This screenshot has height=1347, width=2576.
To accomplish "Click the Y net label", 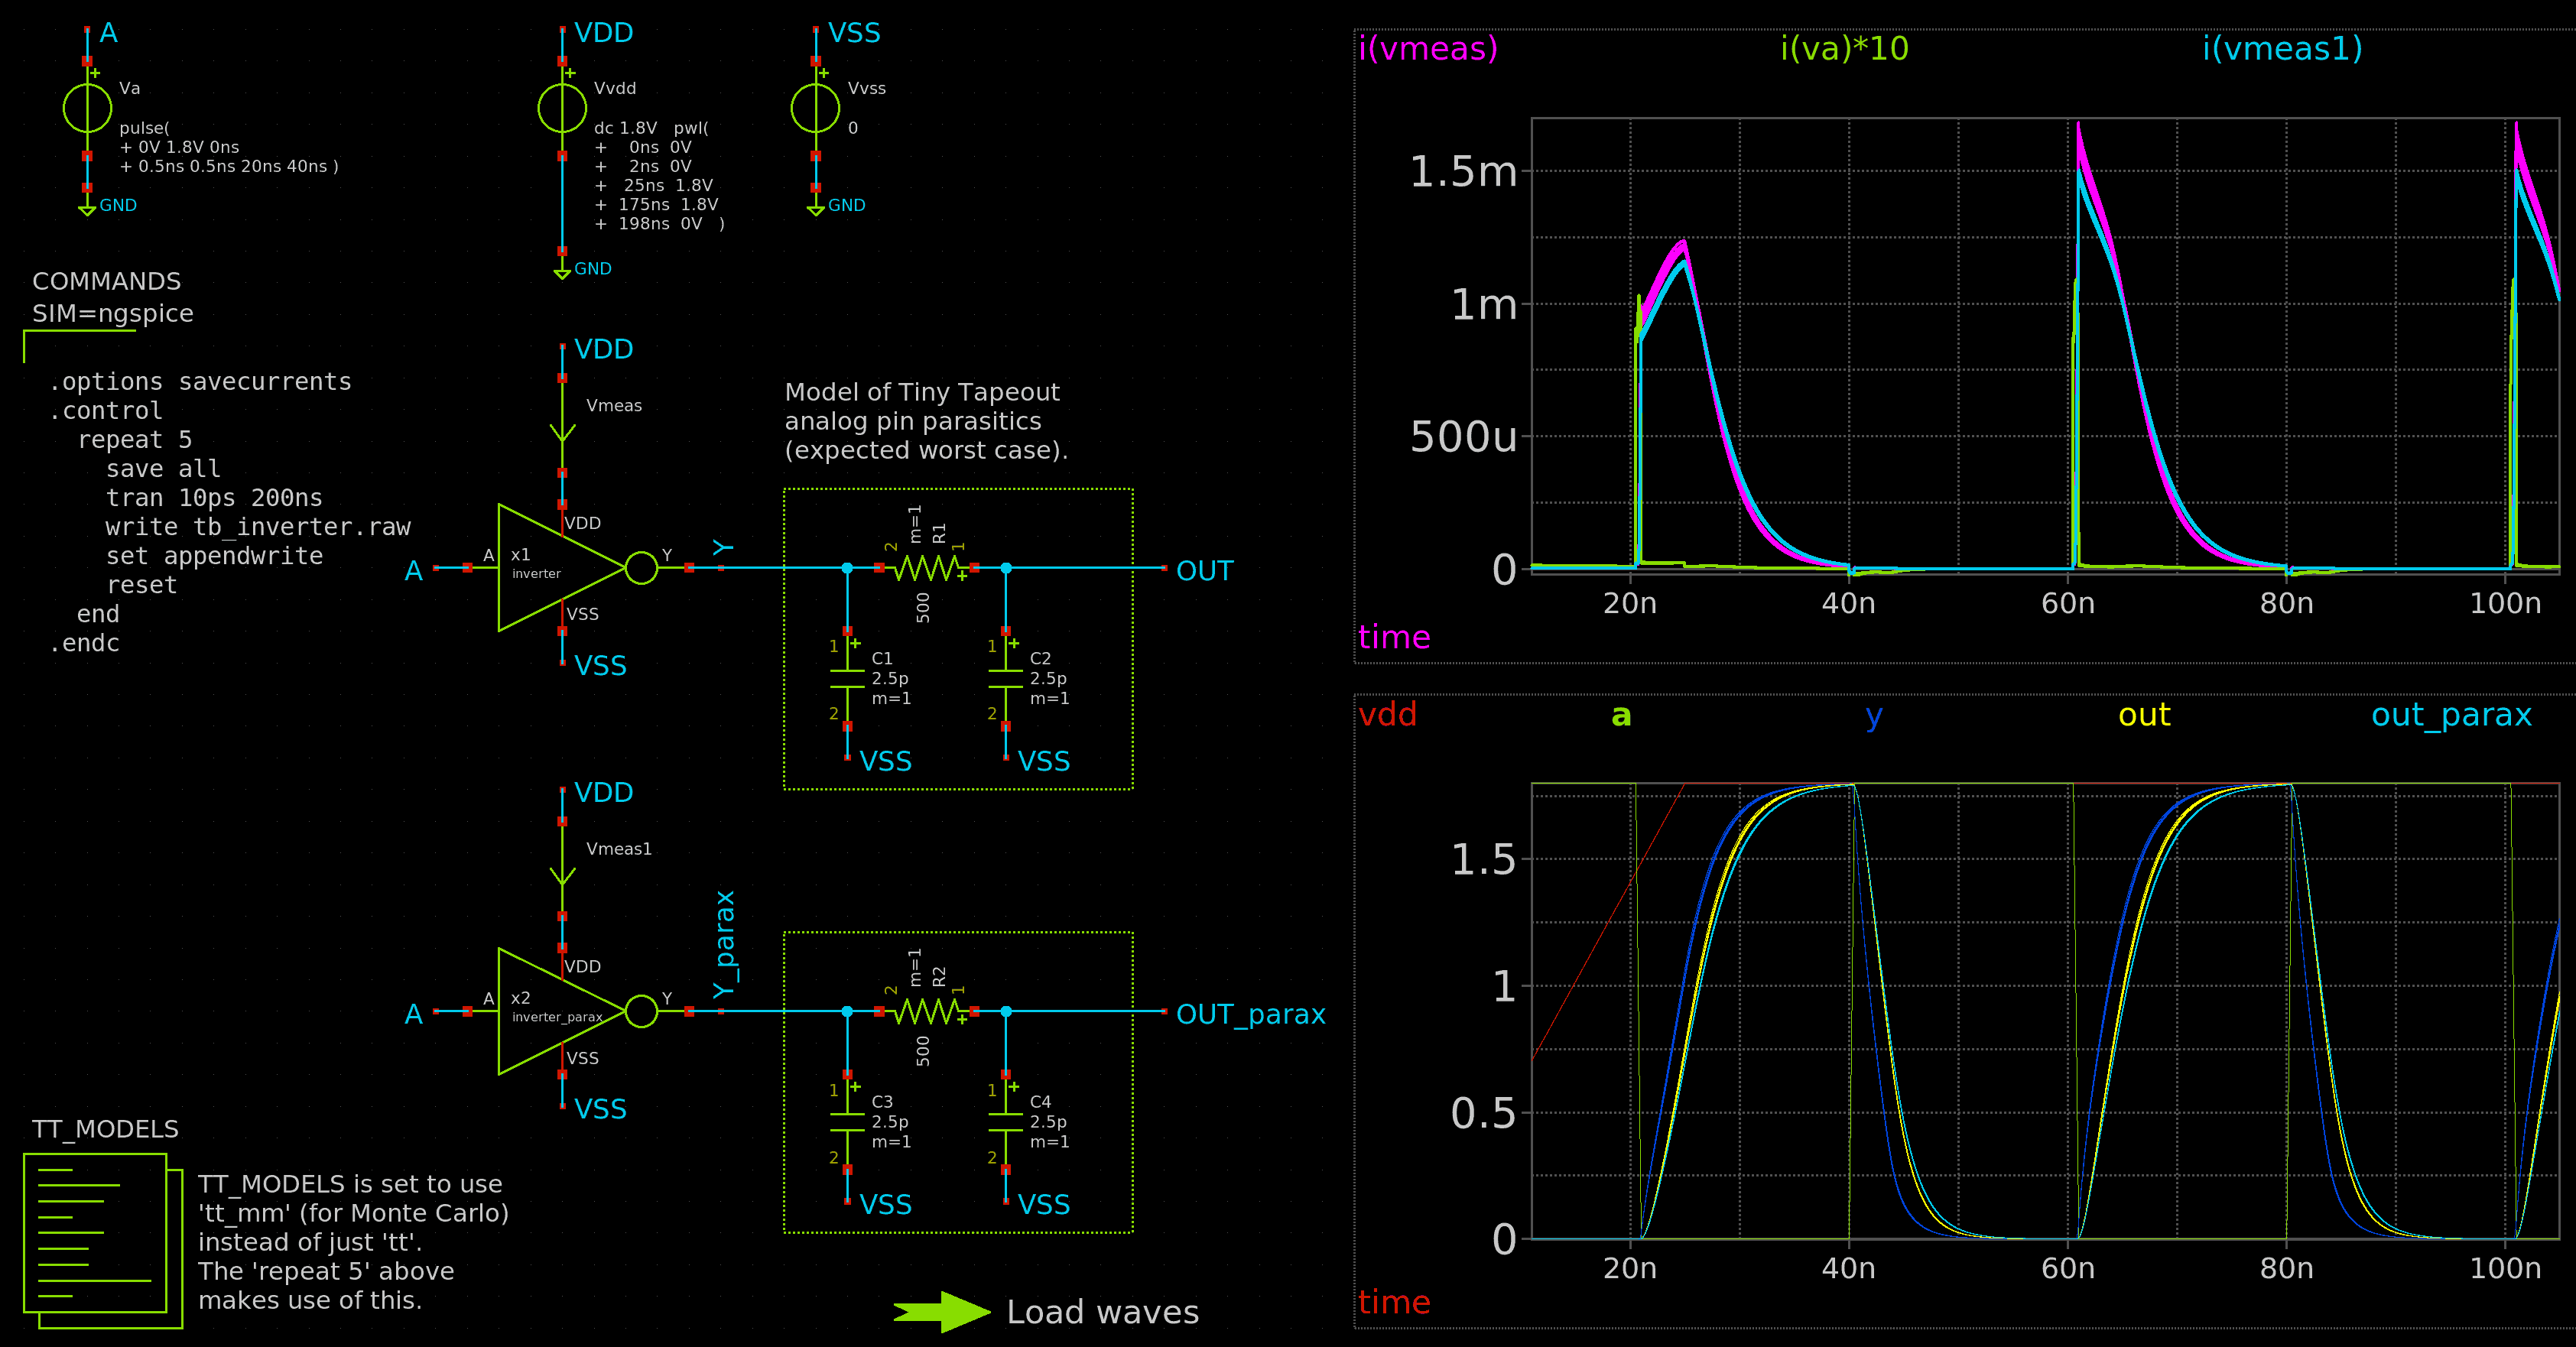I will click(x=723, y=547).
